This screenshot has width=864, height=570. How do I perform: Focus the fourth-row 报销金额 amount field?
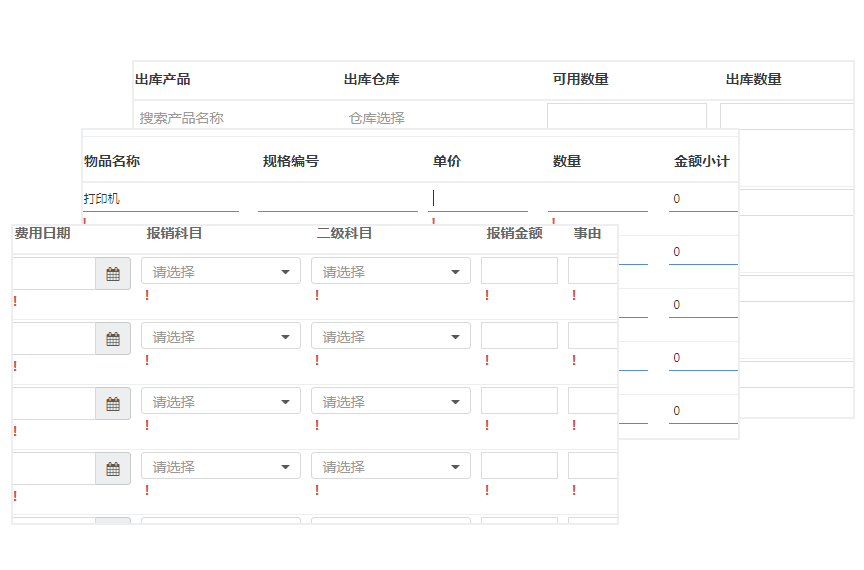[x=519, y=466]
